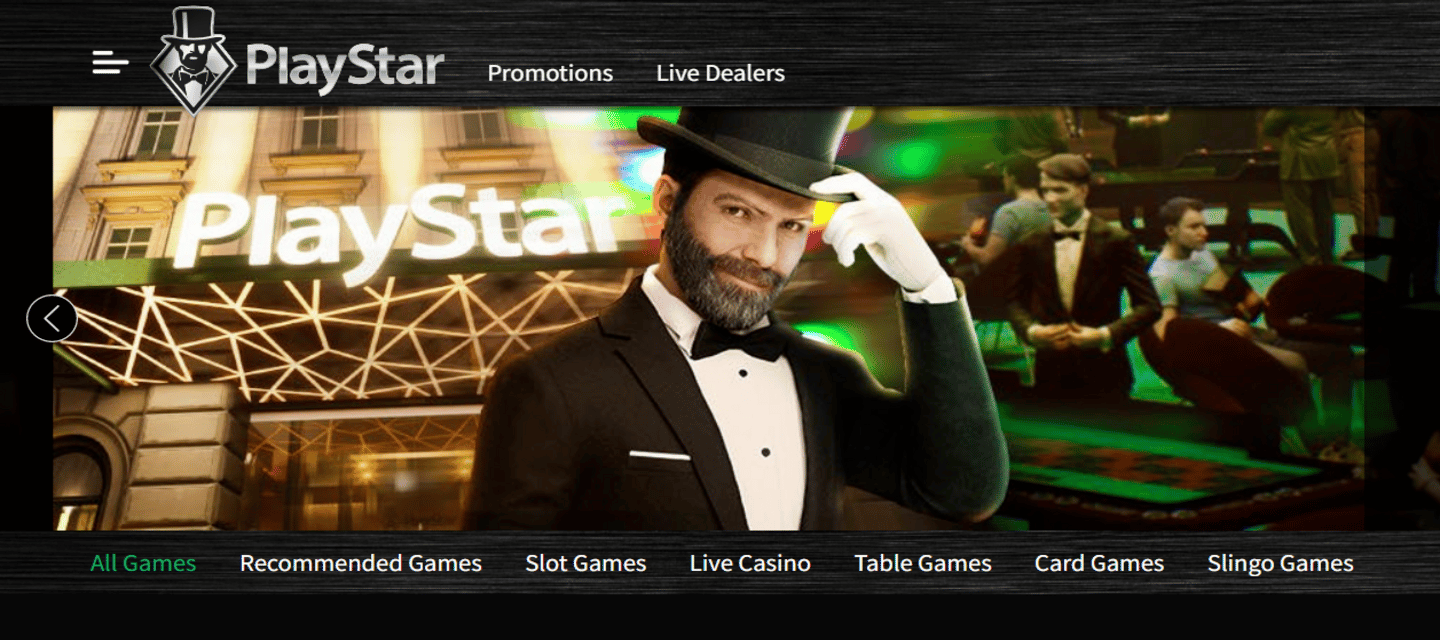Switch to Recommended Games tab
This screenshot has width=1440, height=640.
[x=361, y=563]
